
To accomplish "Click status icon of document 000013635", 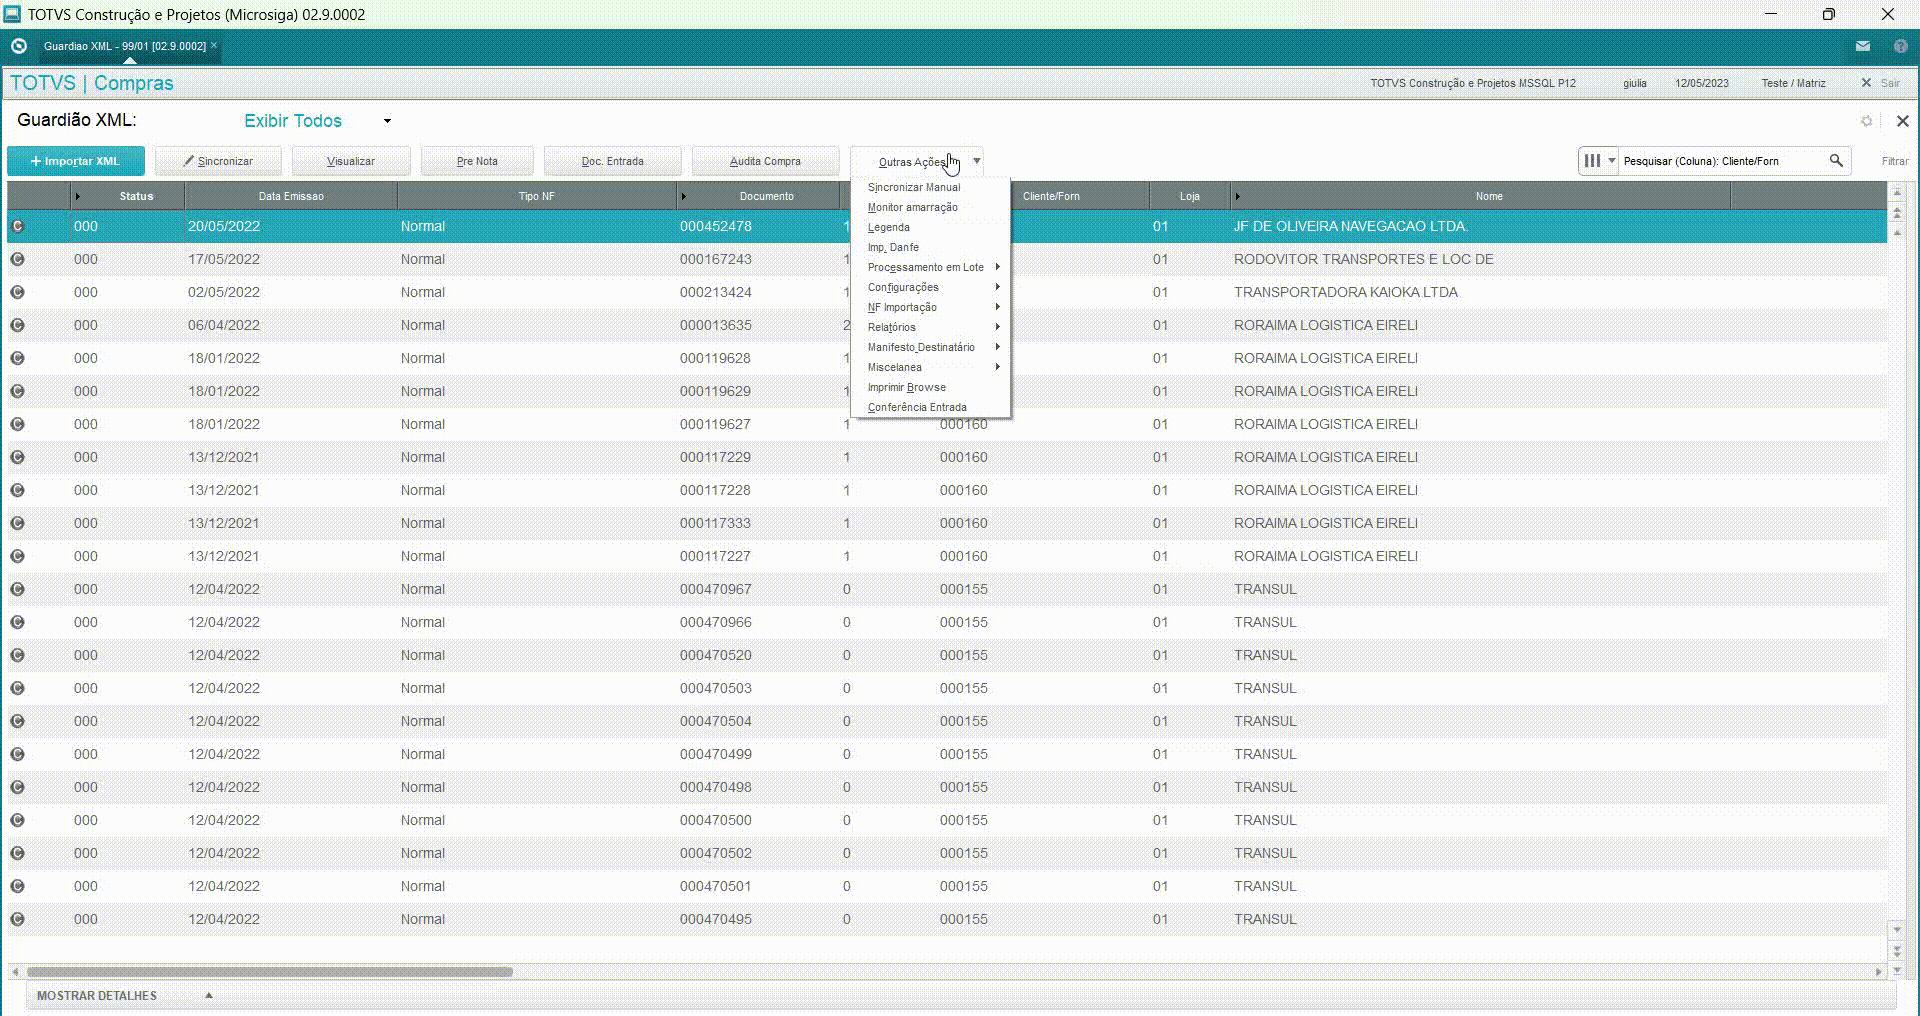I will (x=17, y=325).
